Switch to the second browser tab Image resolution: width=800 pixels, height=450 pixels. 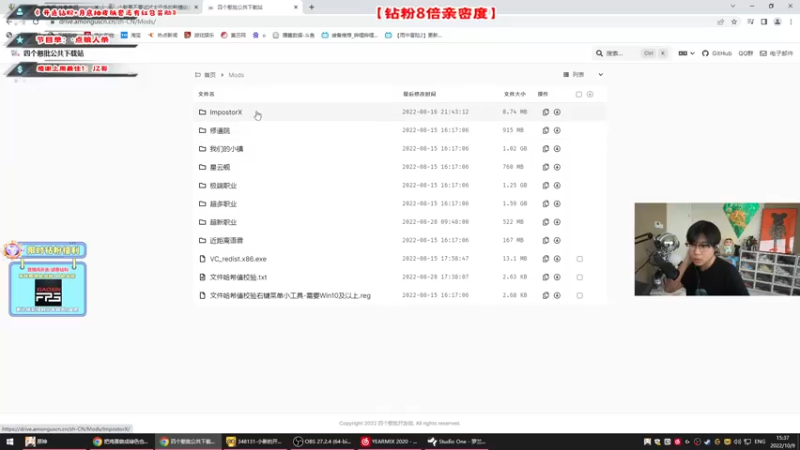153,7
